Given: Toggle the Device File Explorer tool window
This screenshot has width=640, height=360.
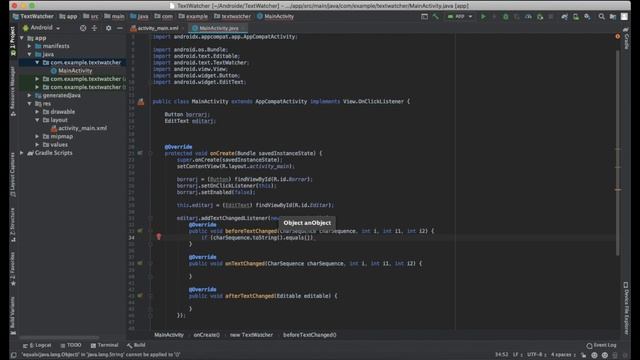Looking at the screenshot, I should (627, 308).
